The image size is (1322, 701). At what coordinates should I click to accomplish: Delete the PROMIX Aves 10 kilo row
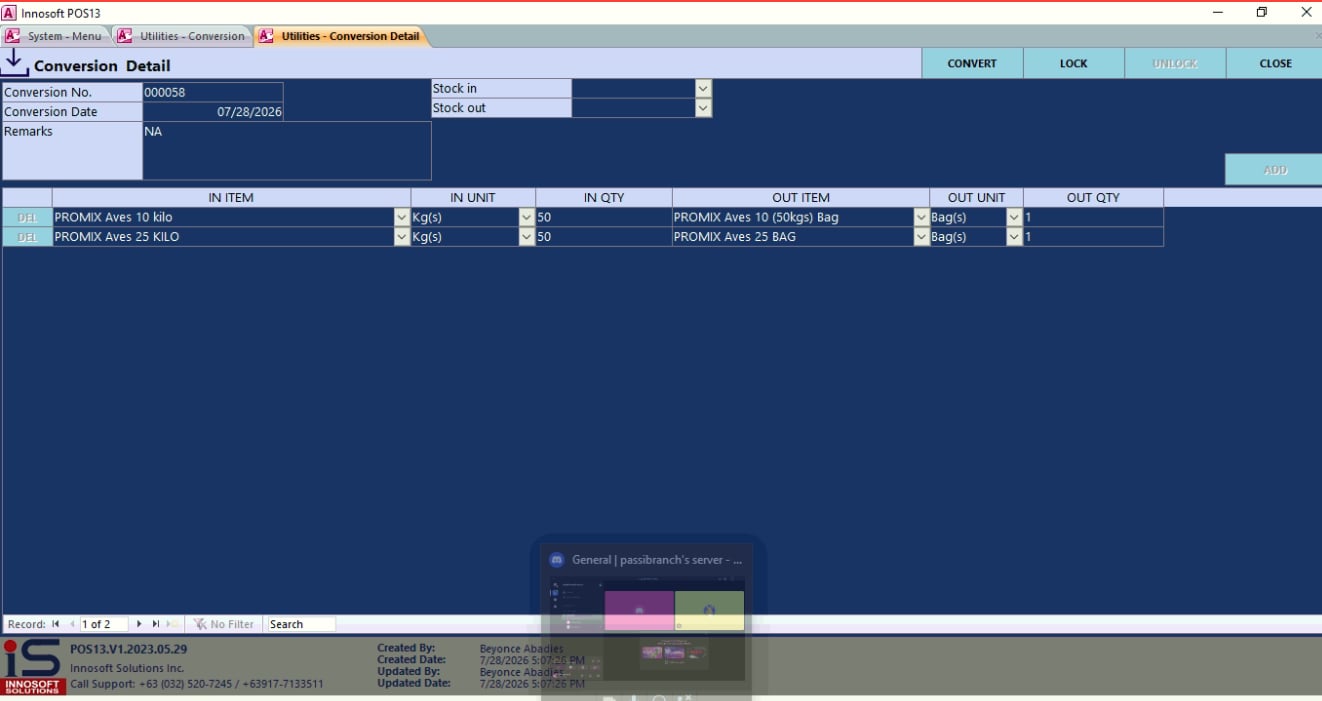pos(27,217)
